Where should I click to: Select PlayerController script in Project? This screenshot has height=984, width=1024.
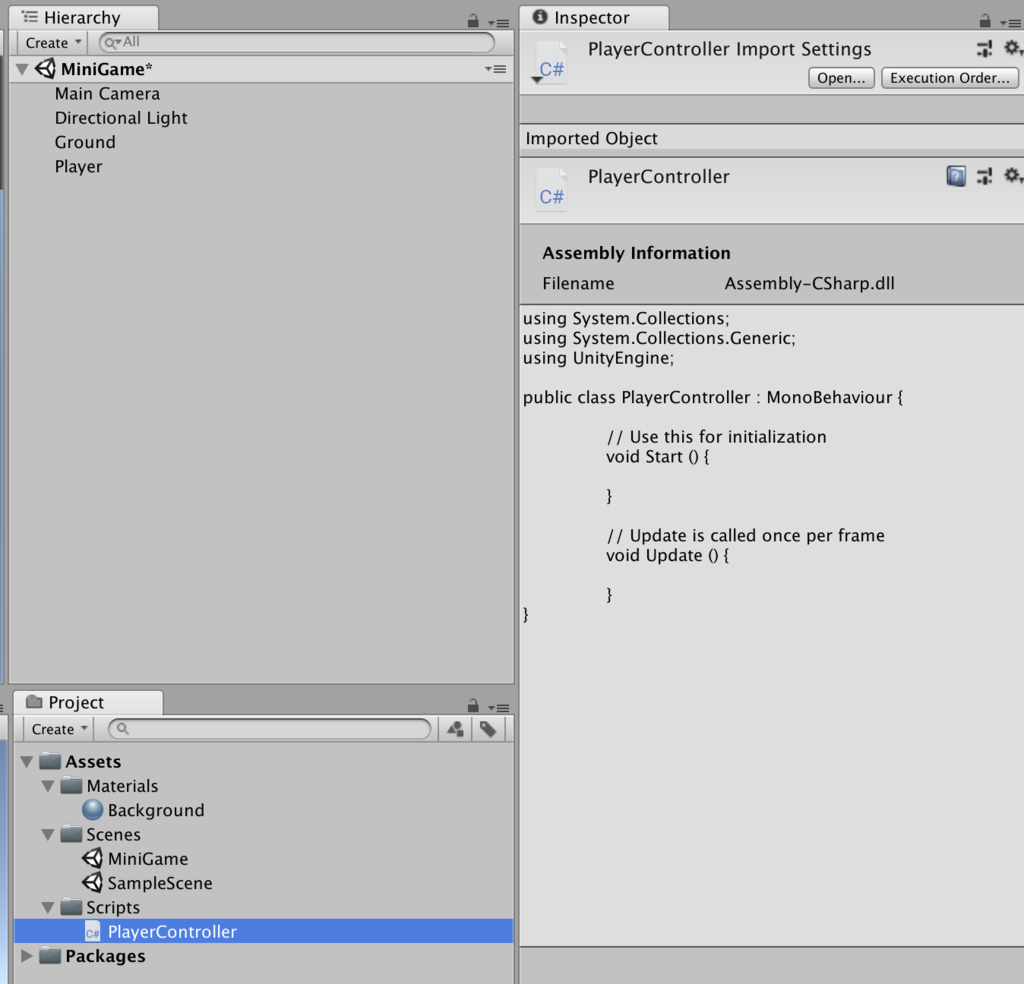pyautogui.click(x=264, y=931)
